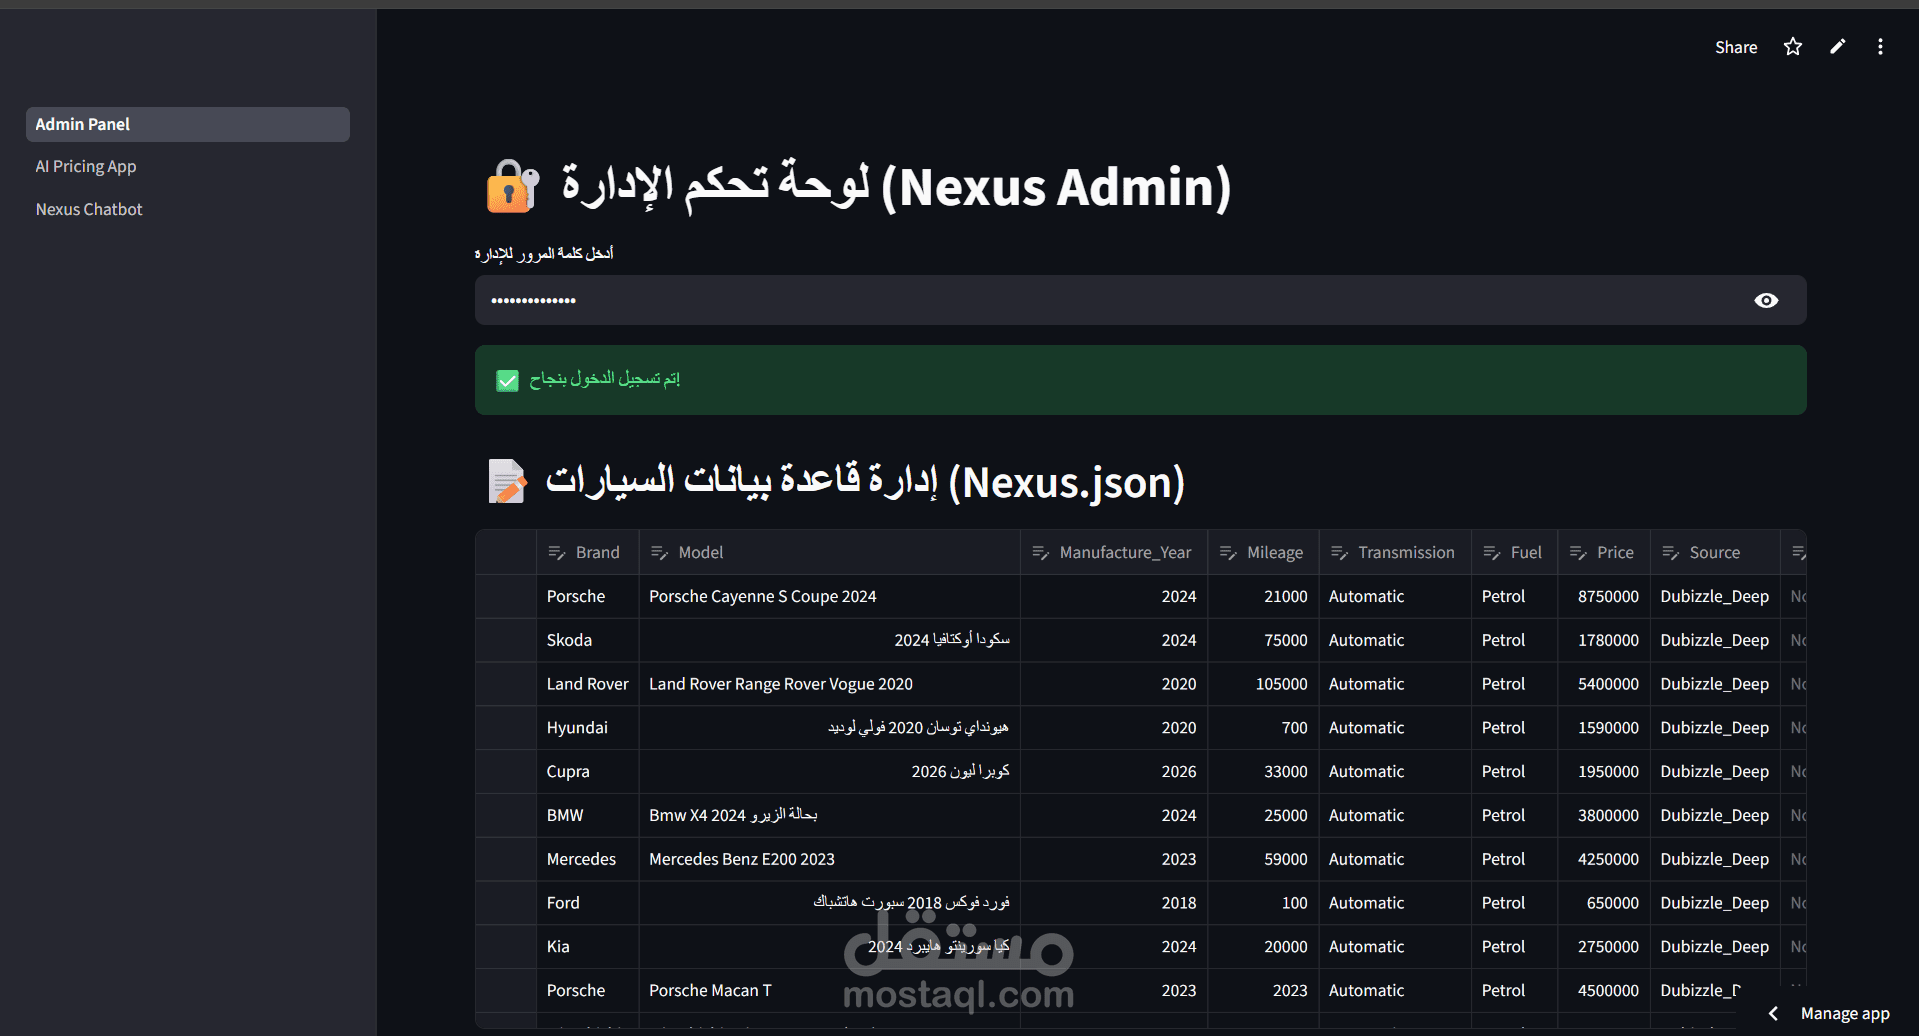This screenshot has width=1919, height=1036.
Task: Select the row checkbox cell for Hyundai
Action: (x=506, y=728)
